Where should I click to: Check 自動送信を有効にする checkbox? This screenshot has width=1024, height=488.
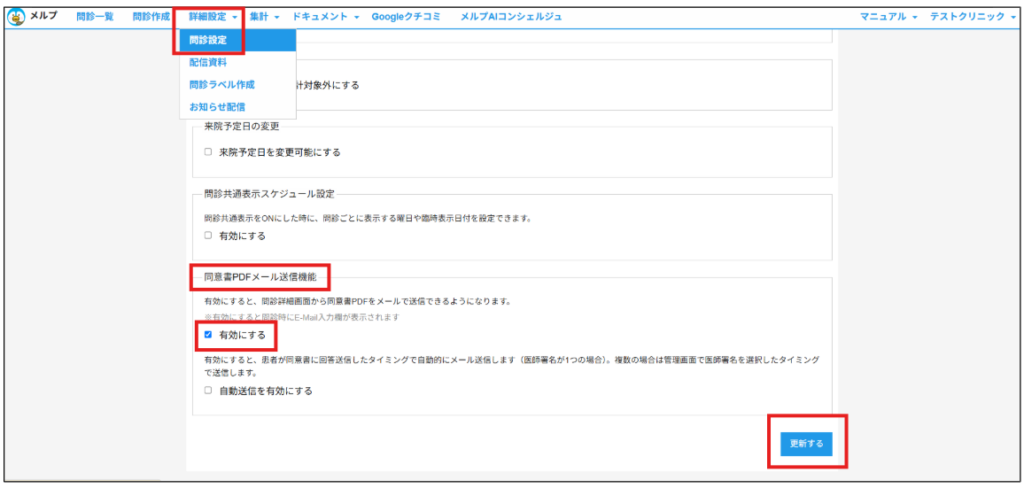pyautogui.click(x=208, y=391)
